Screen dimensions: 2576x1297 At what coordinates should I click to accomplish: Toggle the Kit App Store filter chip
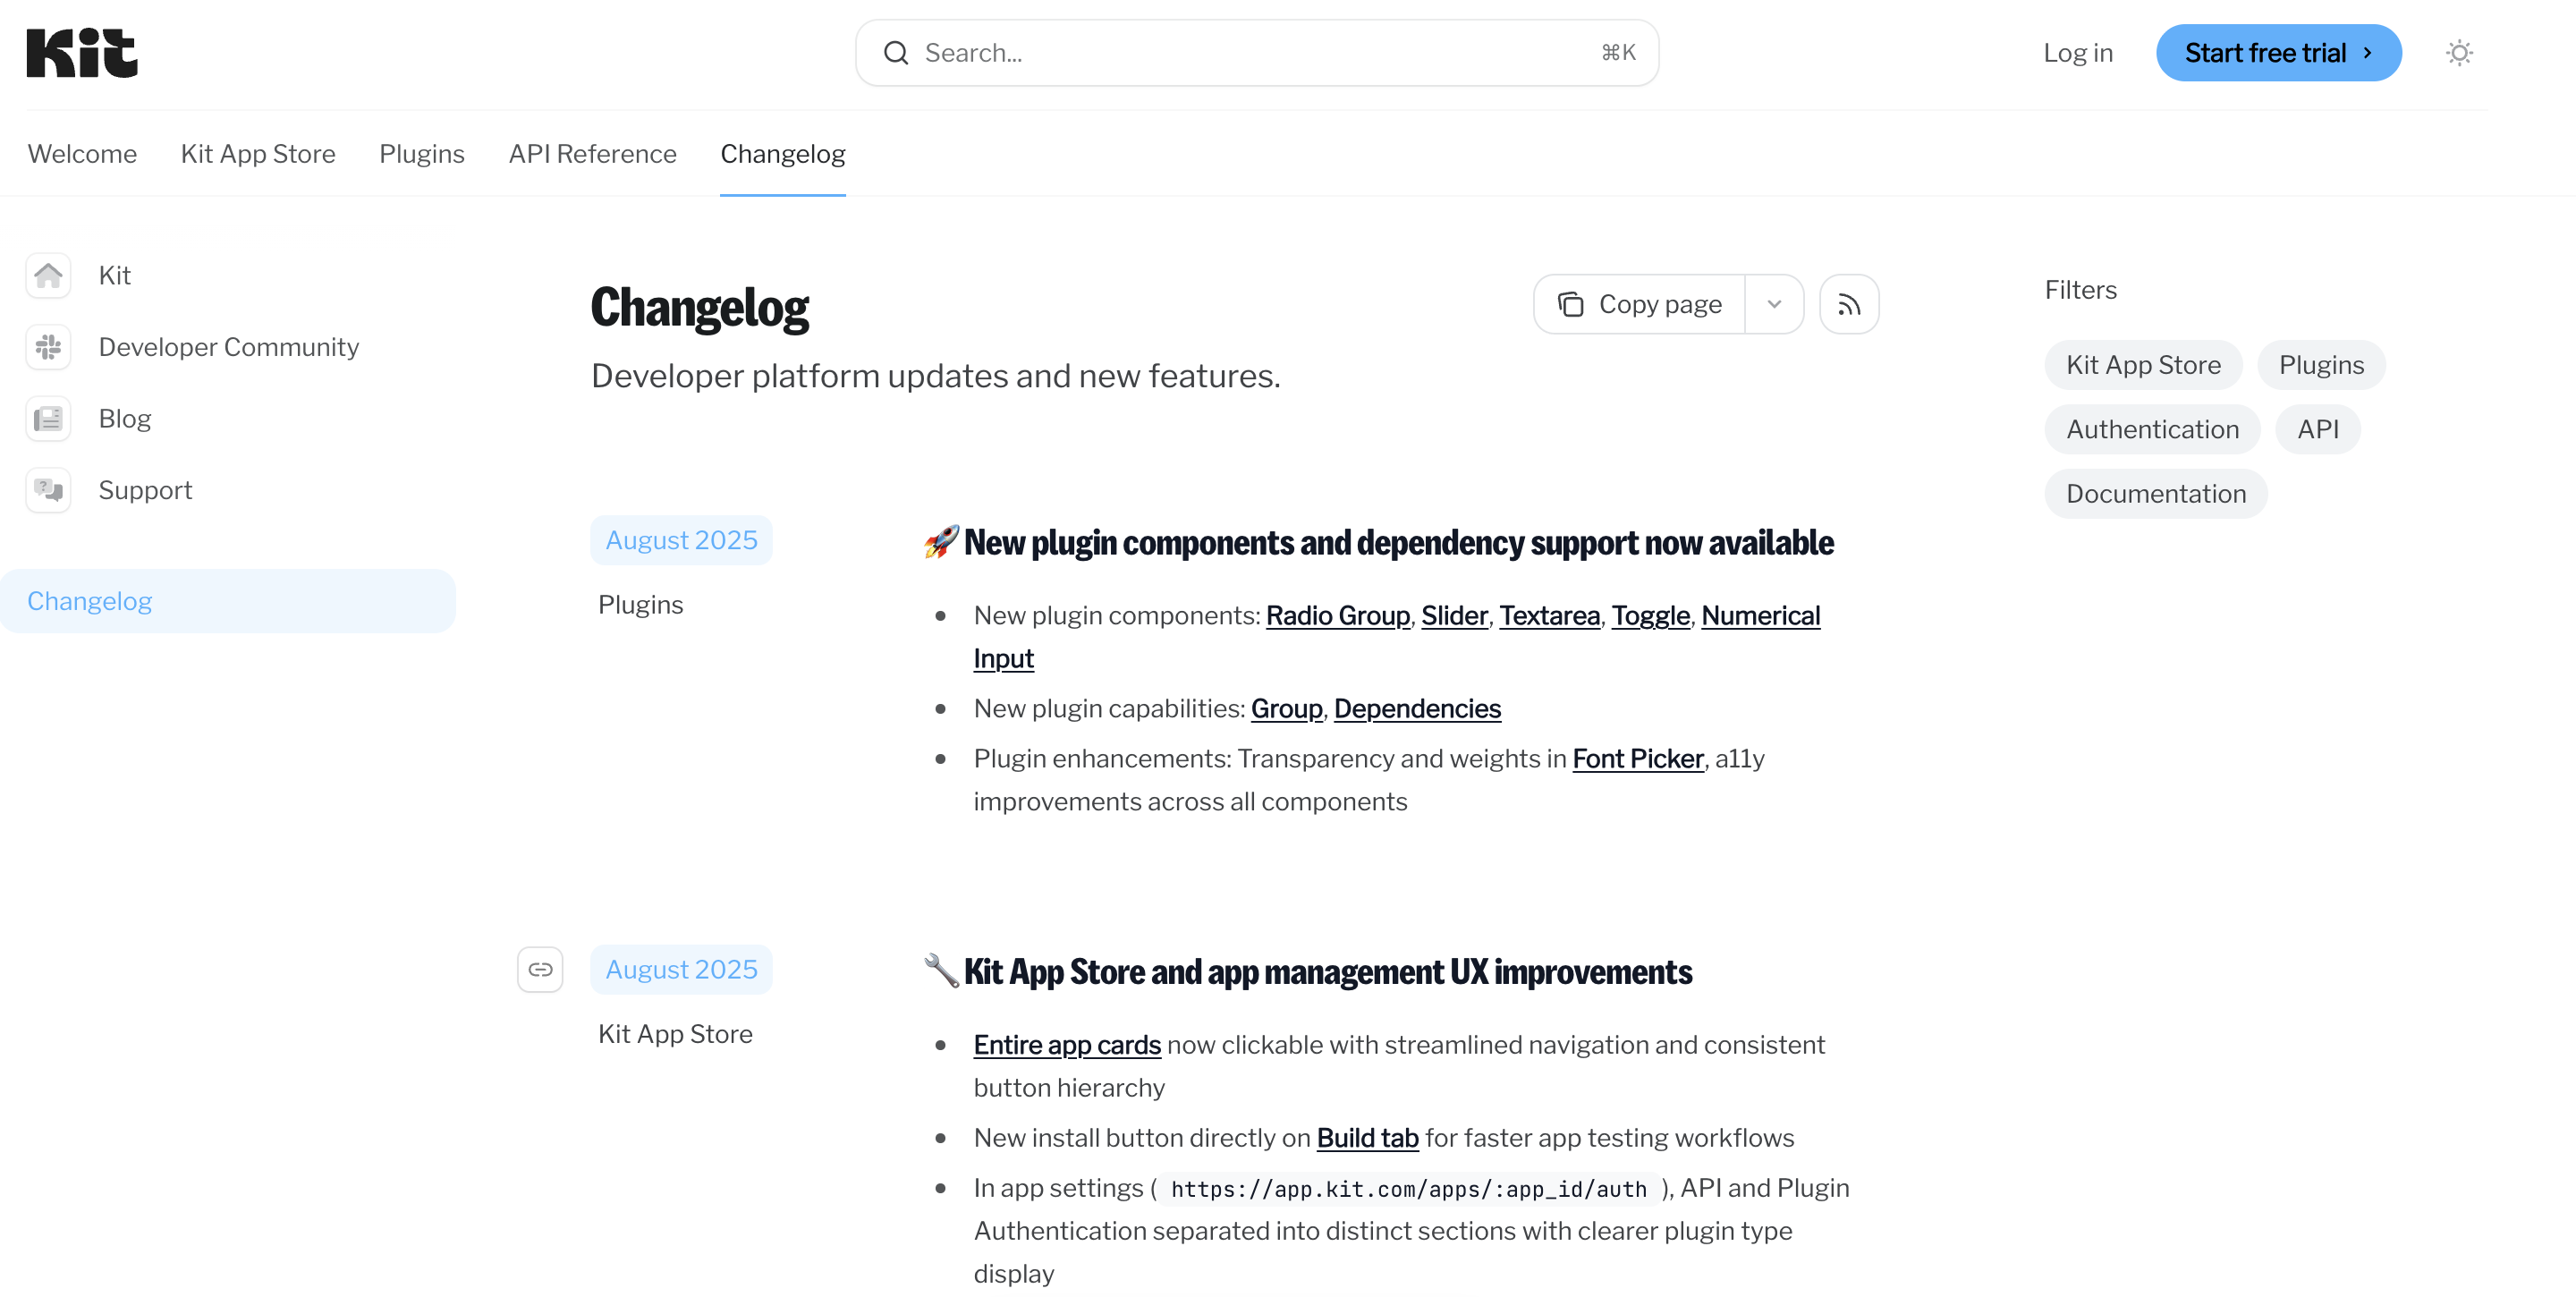pos(2143,365)
